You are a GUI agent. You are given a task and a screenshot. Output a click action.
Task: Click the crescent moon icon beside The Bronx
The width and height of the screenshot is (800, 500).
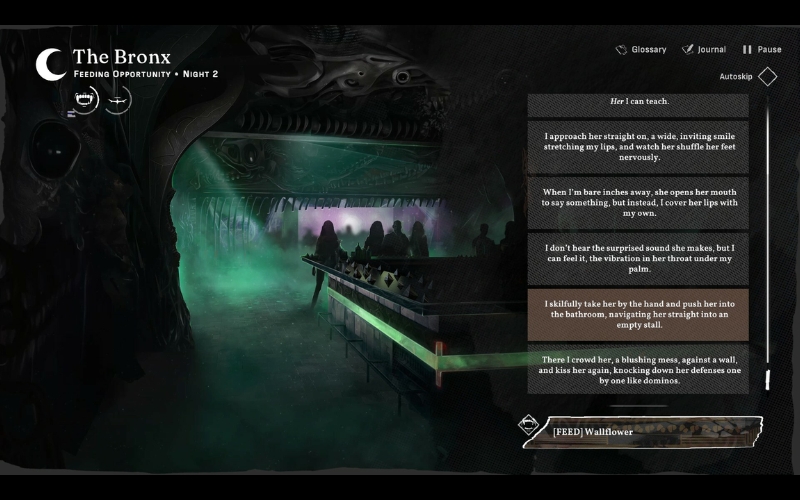(x=50, y=64)
